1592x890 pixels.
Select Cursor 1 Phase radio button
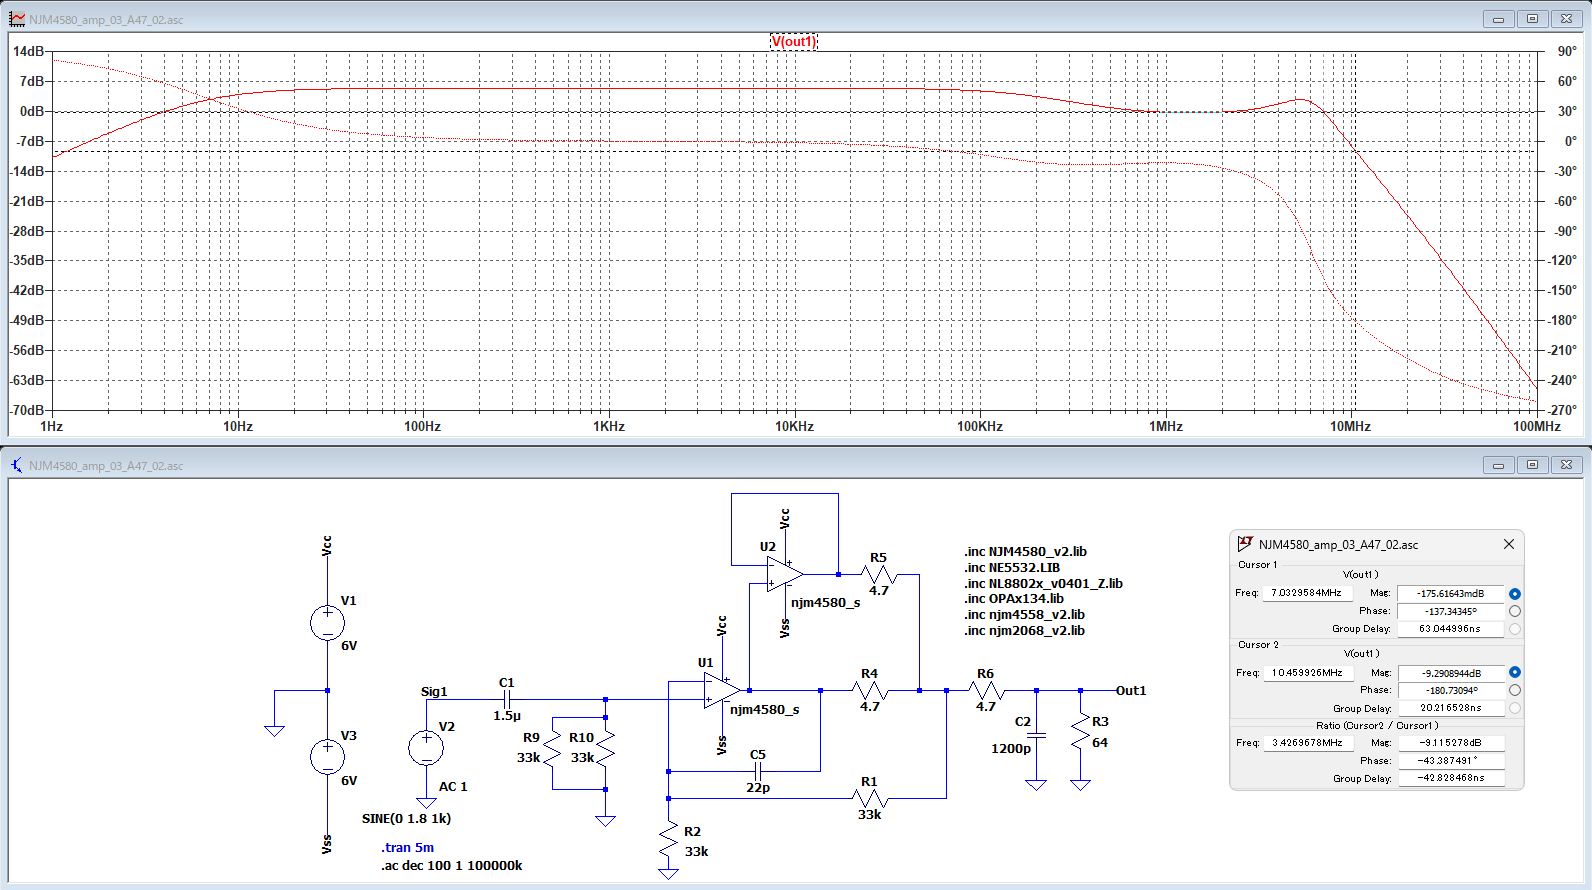pyautogui.click(x=1515, y=611)
